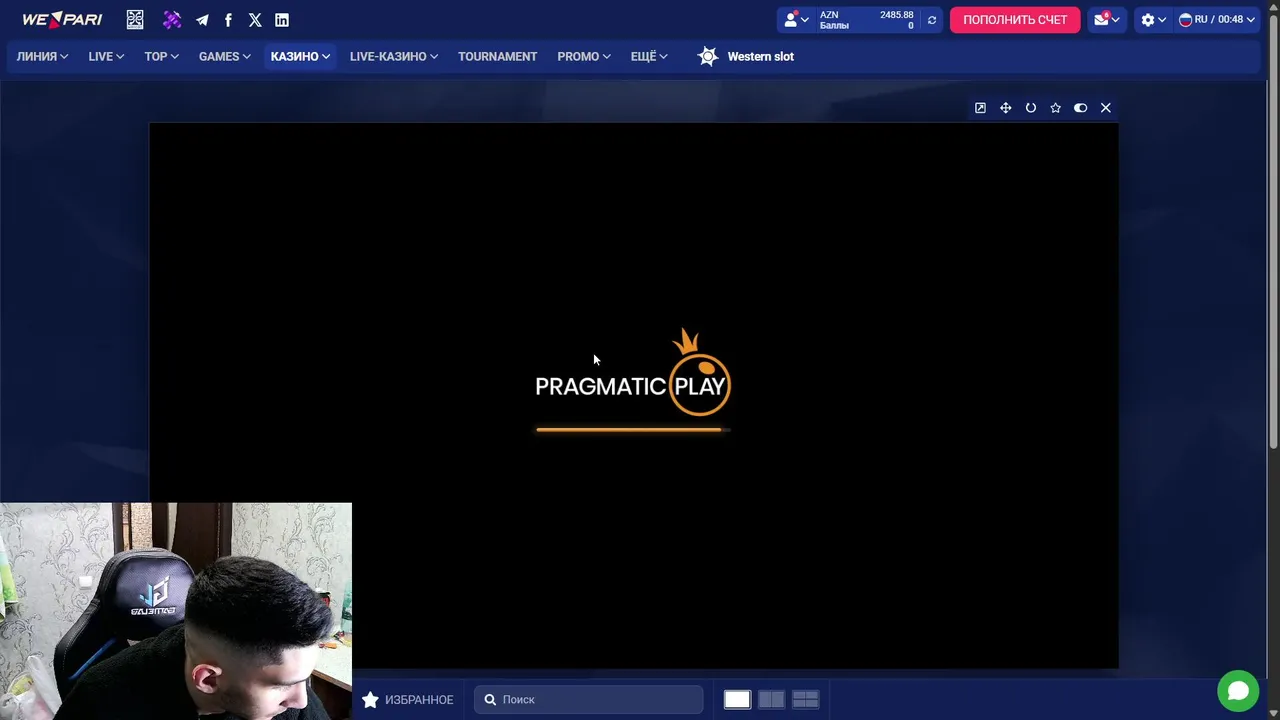The height and width of the screenshot is (720, 1280).
Task: Open the settings gear dropdown
Action: (x=1154, y=20)
